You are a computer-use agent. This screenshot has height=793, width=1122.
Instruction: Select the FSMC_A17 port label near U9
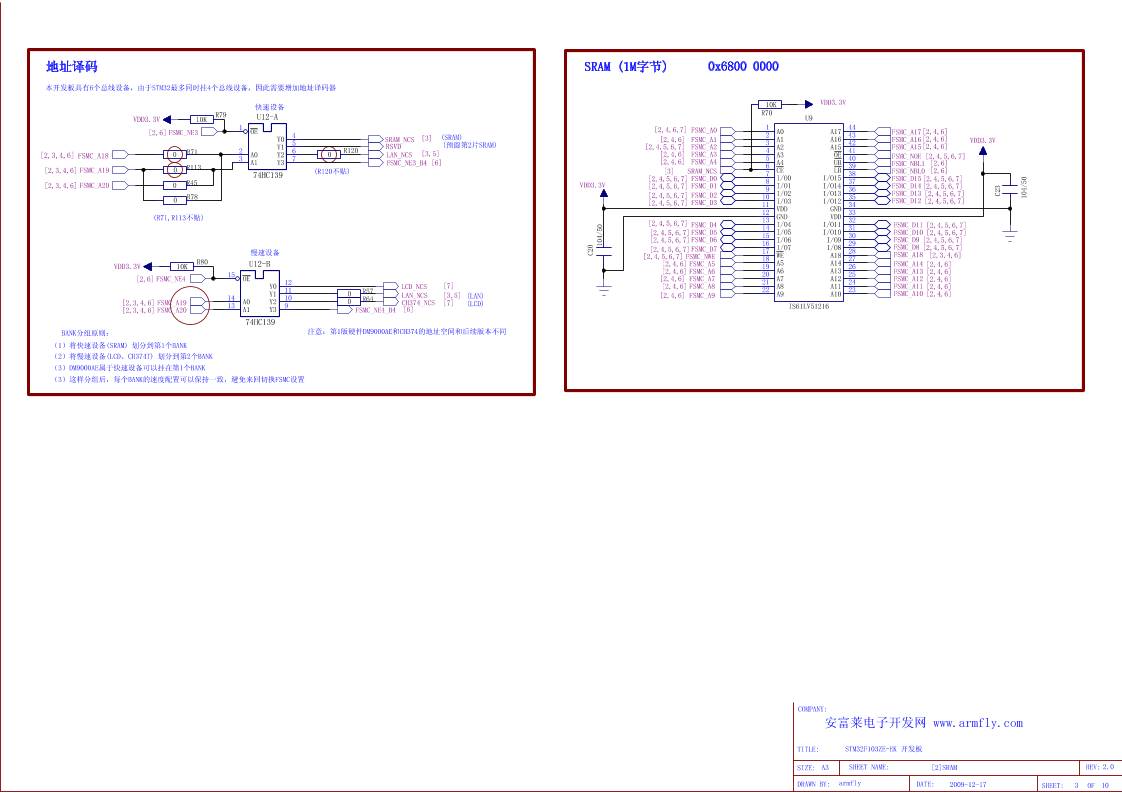(x=906, y=131)
